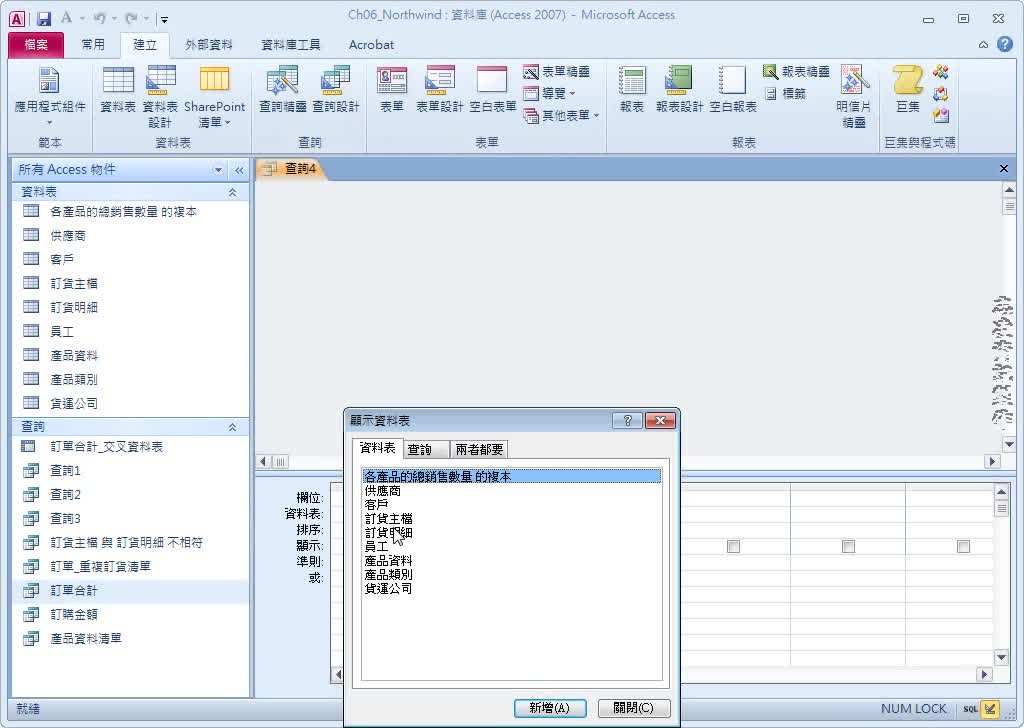Open More Forms (其他表單) dropdown

[x=562, y=116]
